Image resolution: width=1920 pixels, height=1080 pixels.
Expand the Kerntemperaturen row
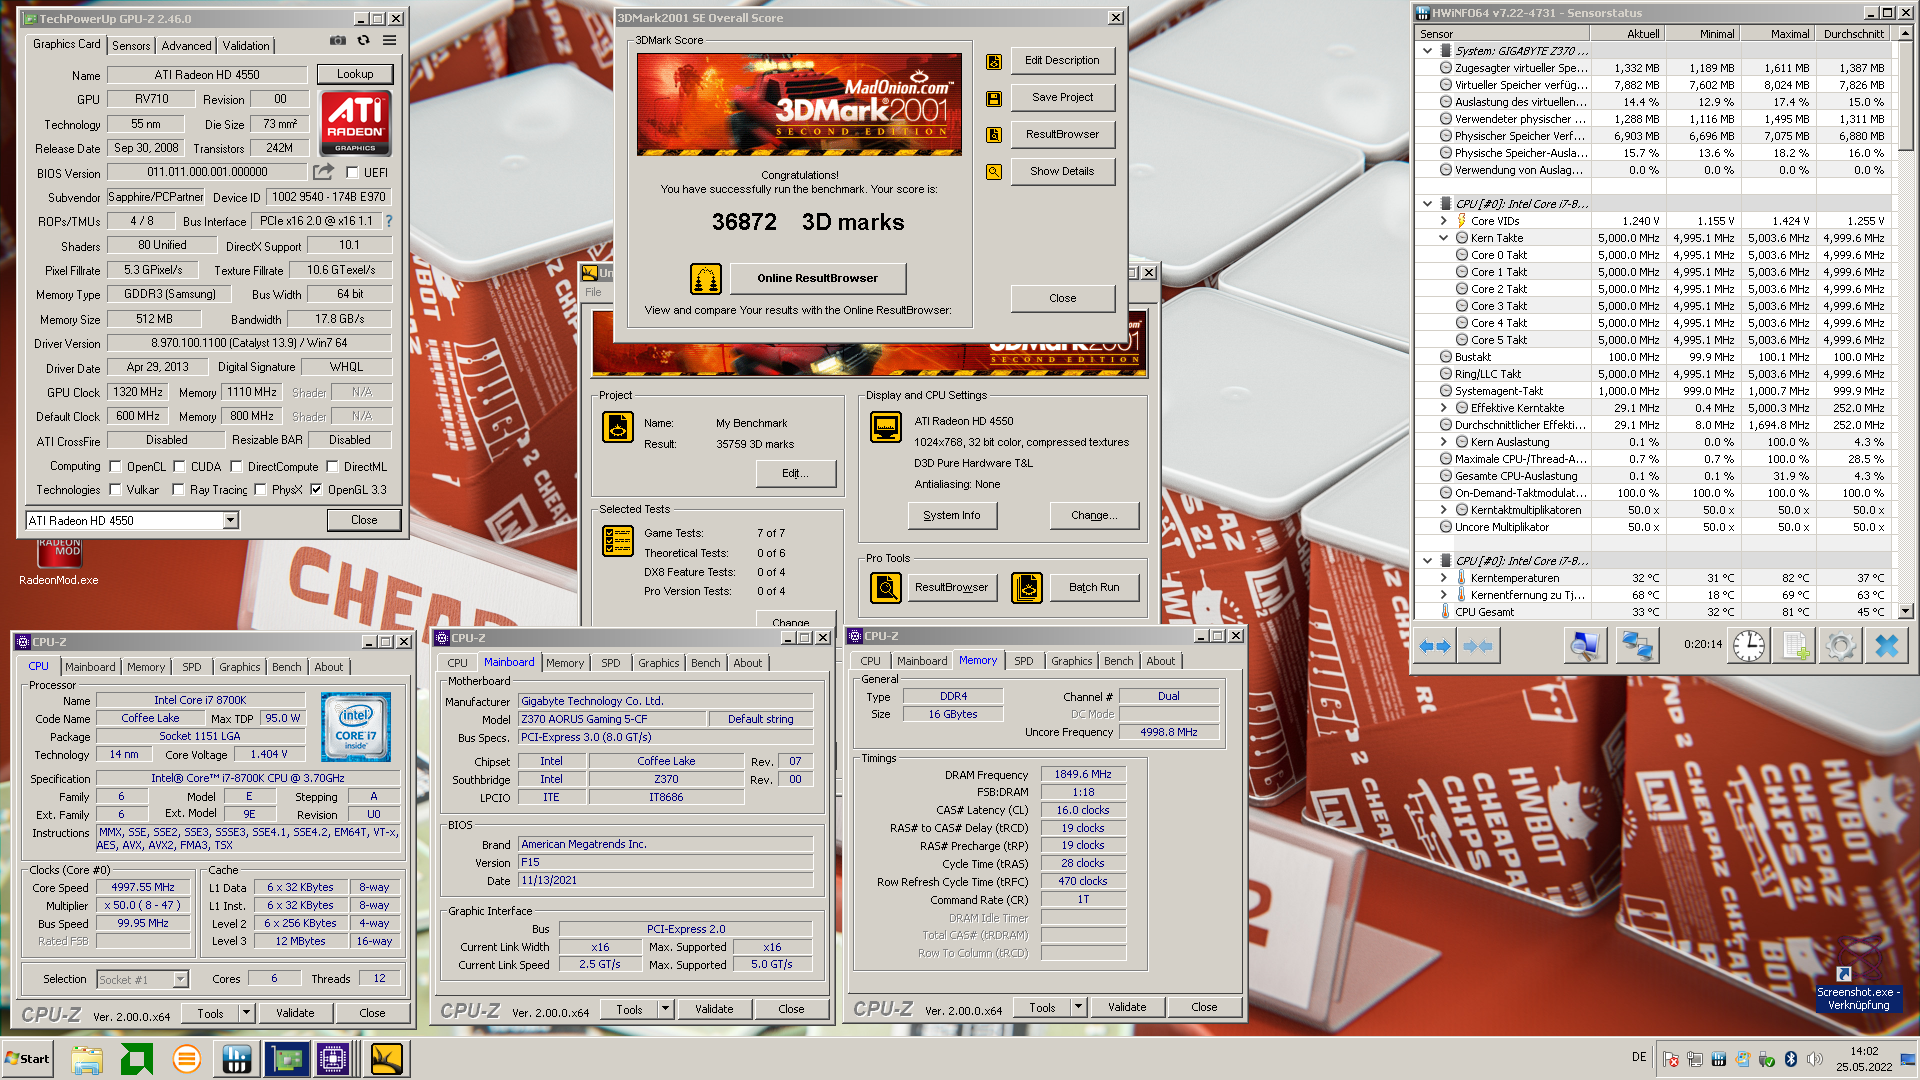coord(1443,578)
